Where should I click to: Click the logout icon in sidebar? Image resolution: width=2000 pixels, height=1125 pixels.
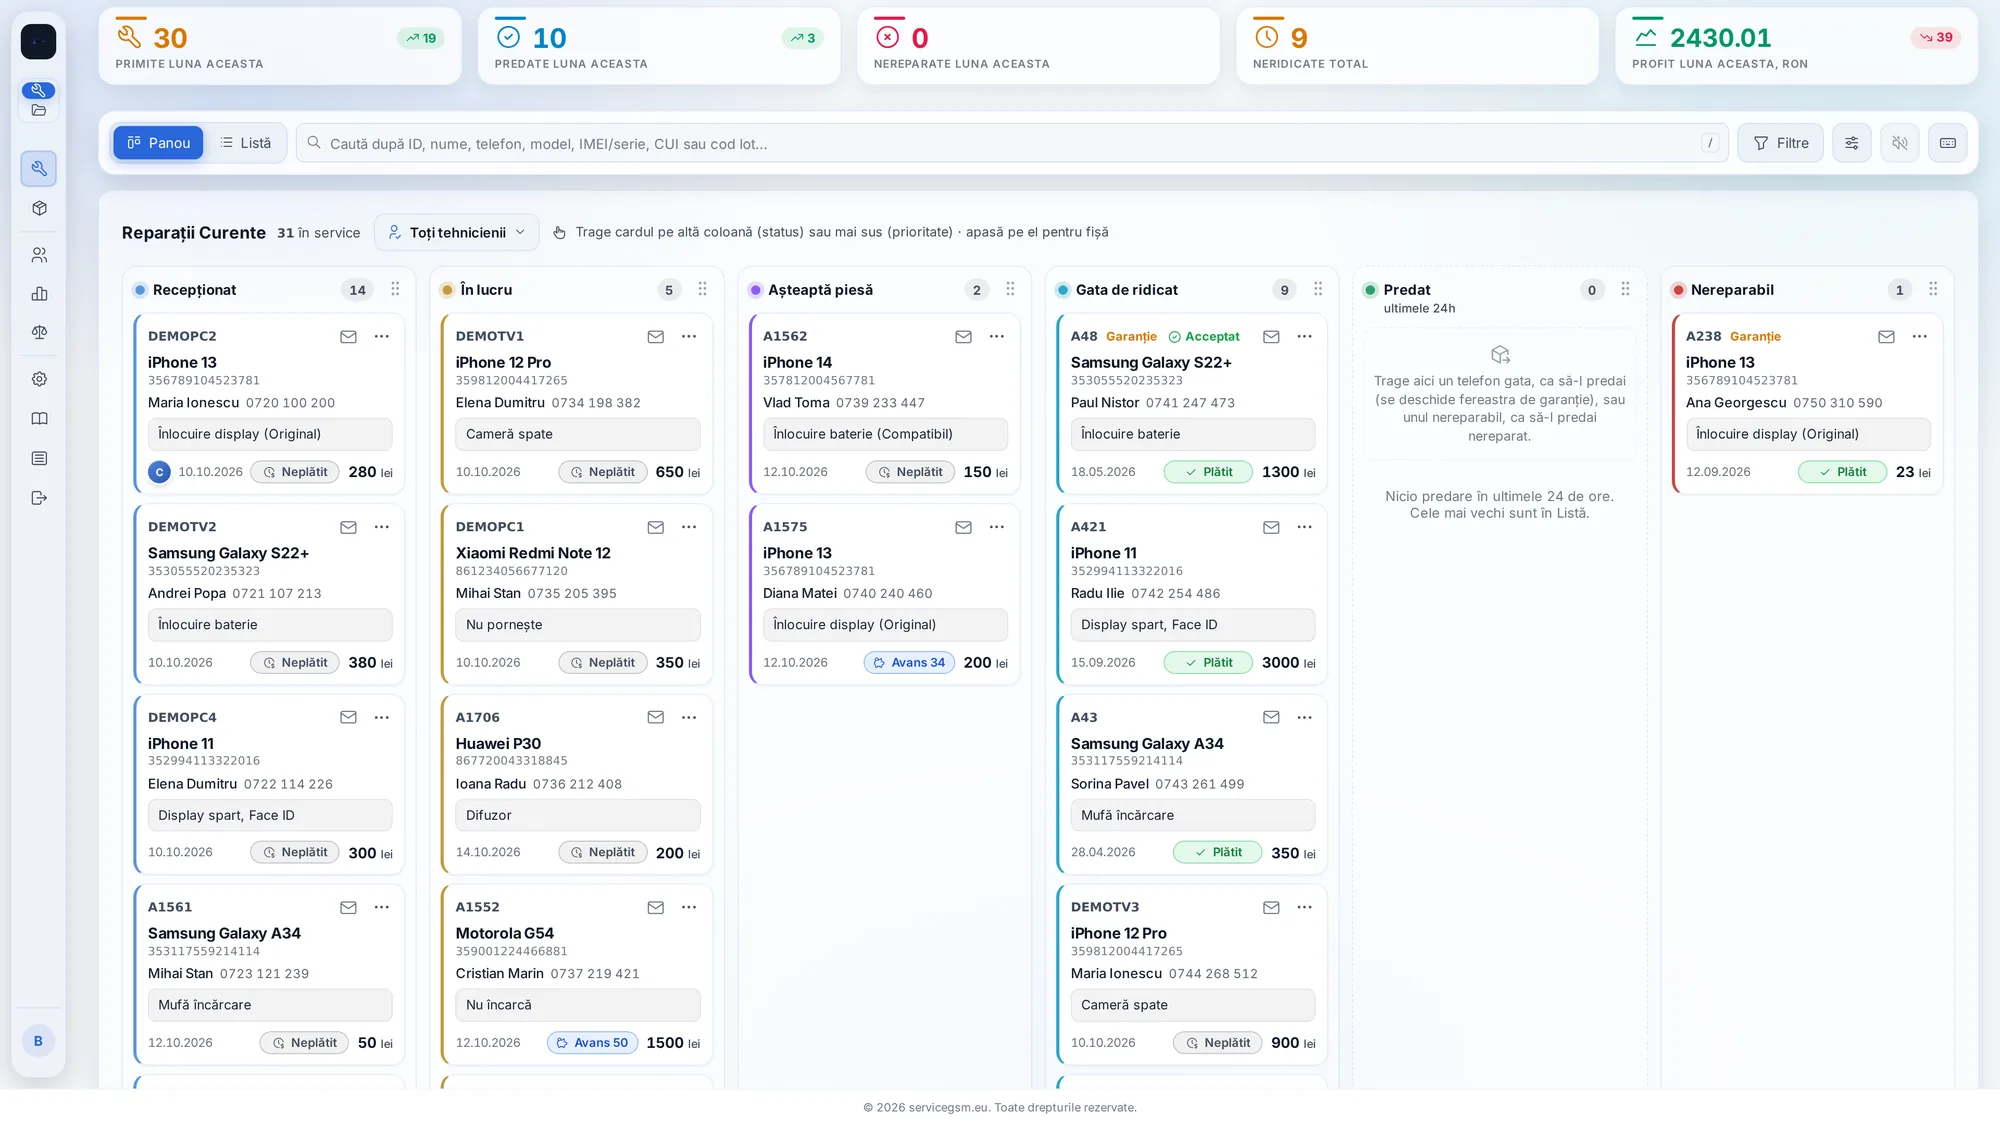pyautogui.click(x=39, y=498)
